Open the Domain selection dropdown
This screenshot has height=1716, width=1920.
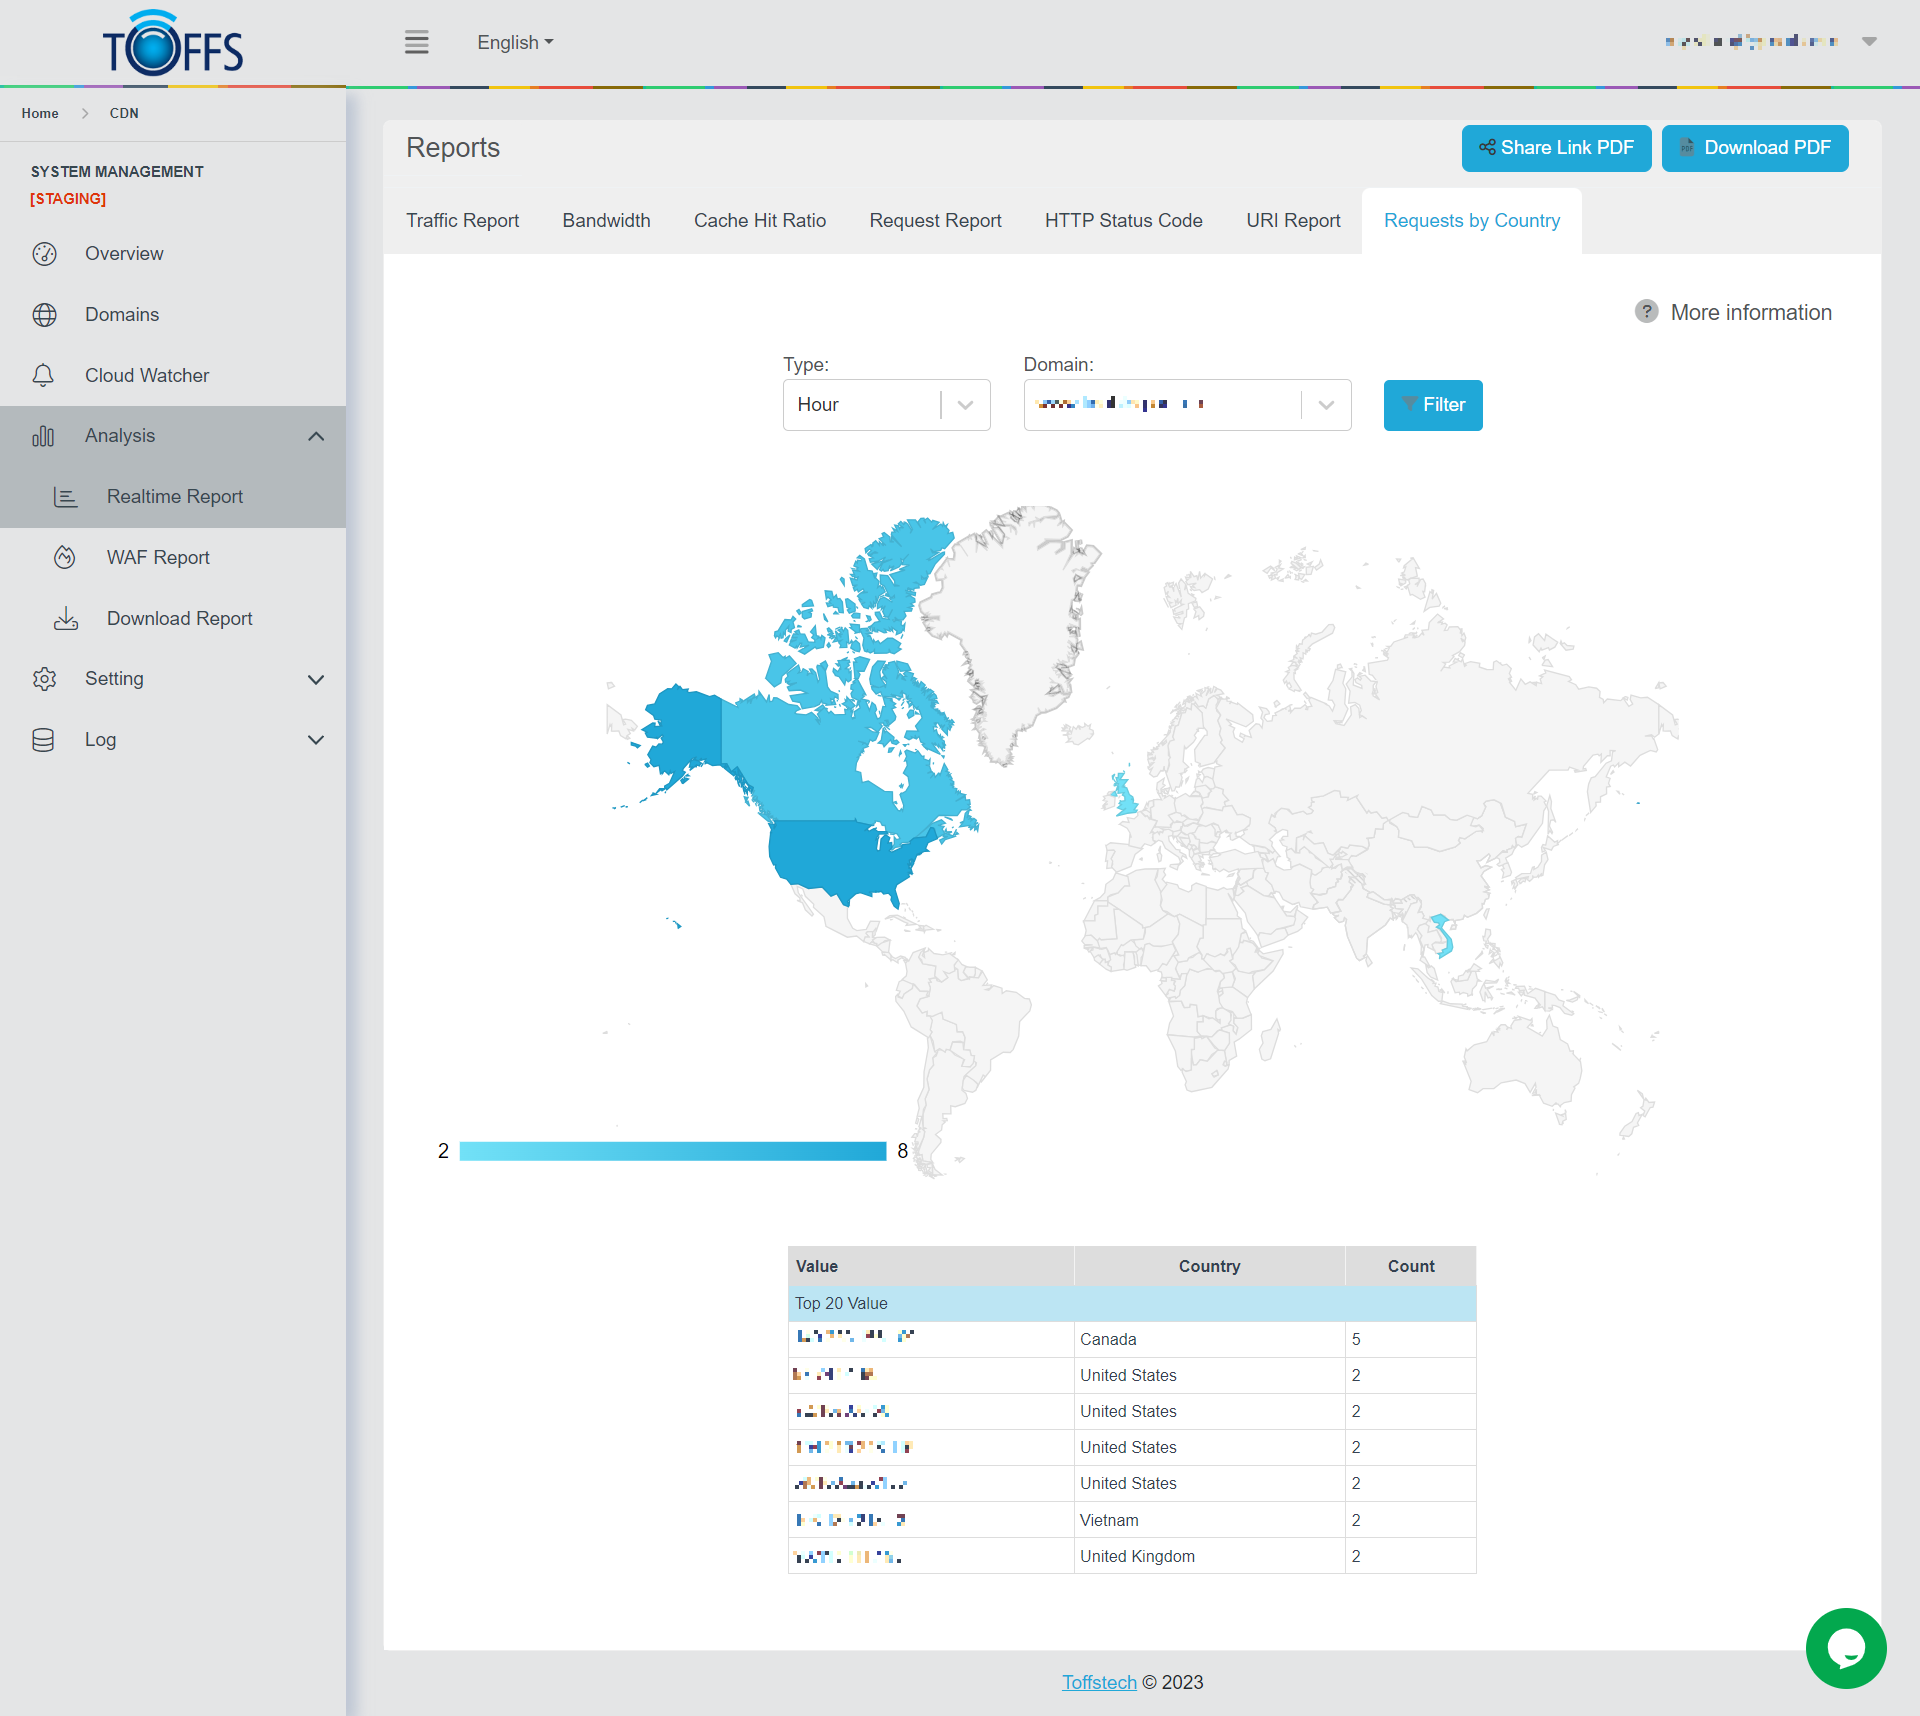(x=1187, y=405)
